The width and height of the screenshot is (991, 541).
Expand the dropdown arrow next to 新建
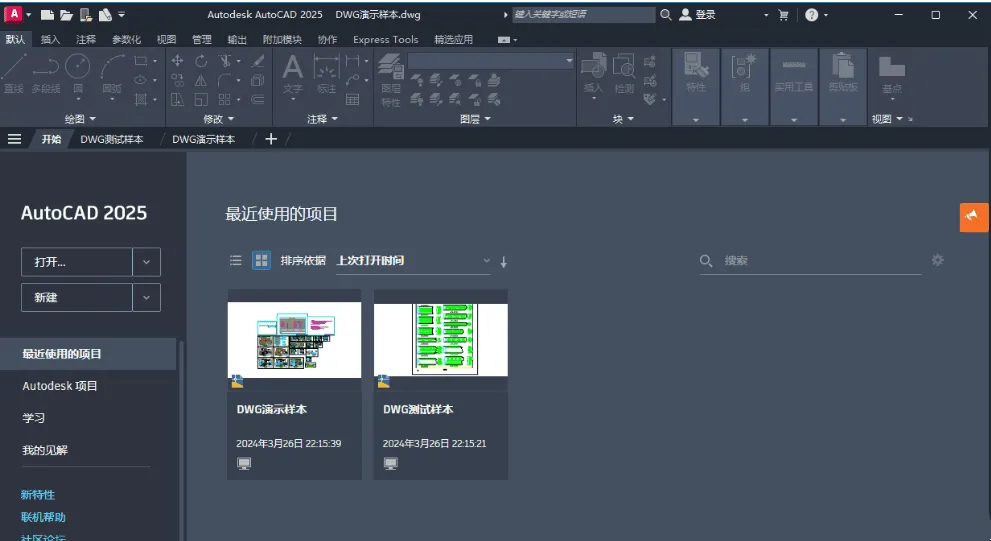146,297
